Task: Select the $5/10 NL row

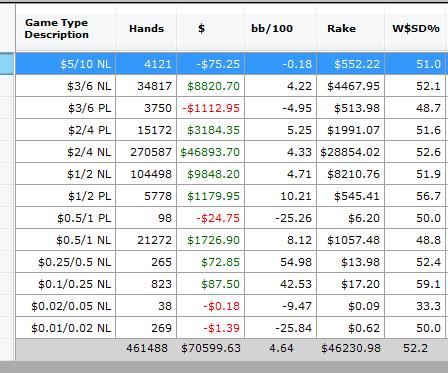Action: [x=231, y=64]
